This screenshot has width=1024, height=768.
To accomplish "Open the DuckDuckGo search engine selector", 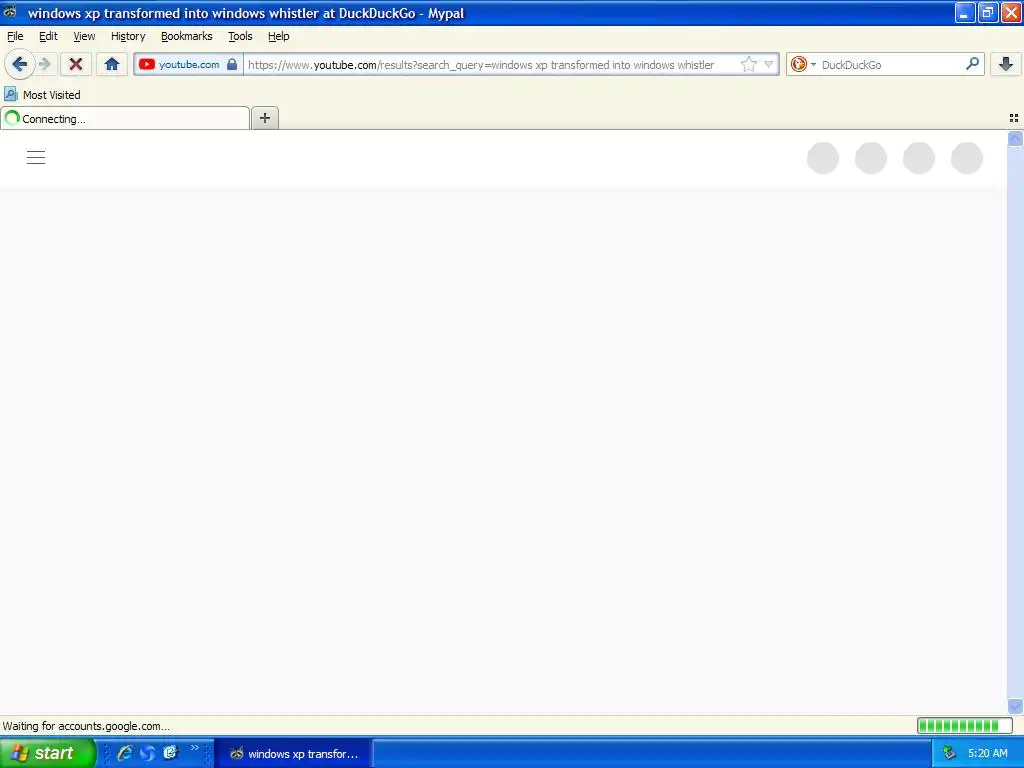I will [803, 64].
